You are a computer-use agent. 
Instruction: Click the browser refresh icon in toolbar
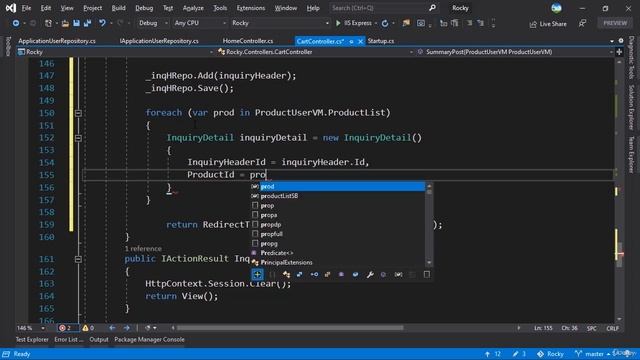[x=385, y=23]
